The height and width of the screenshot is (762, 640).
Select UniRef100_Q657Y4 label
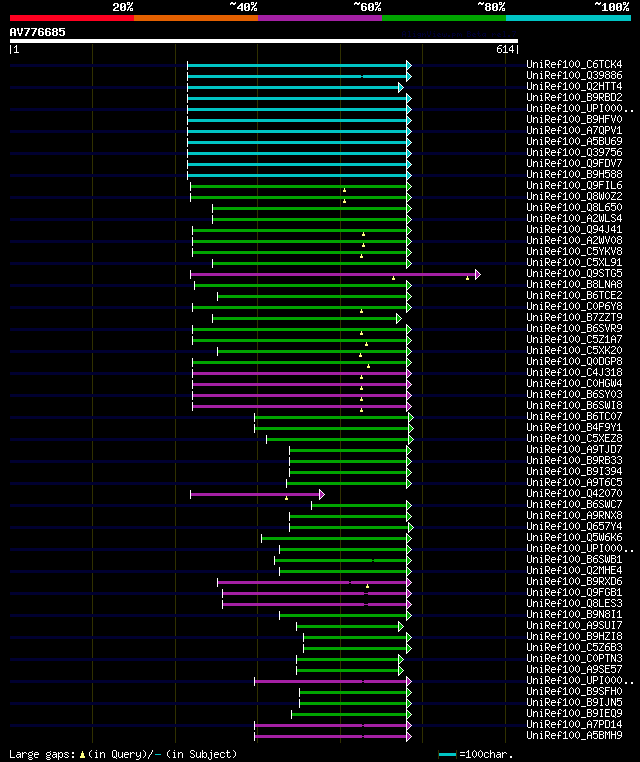click(x=574, y=526)
